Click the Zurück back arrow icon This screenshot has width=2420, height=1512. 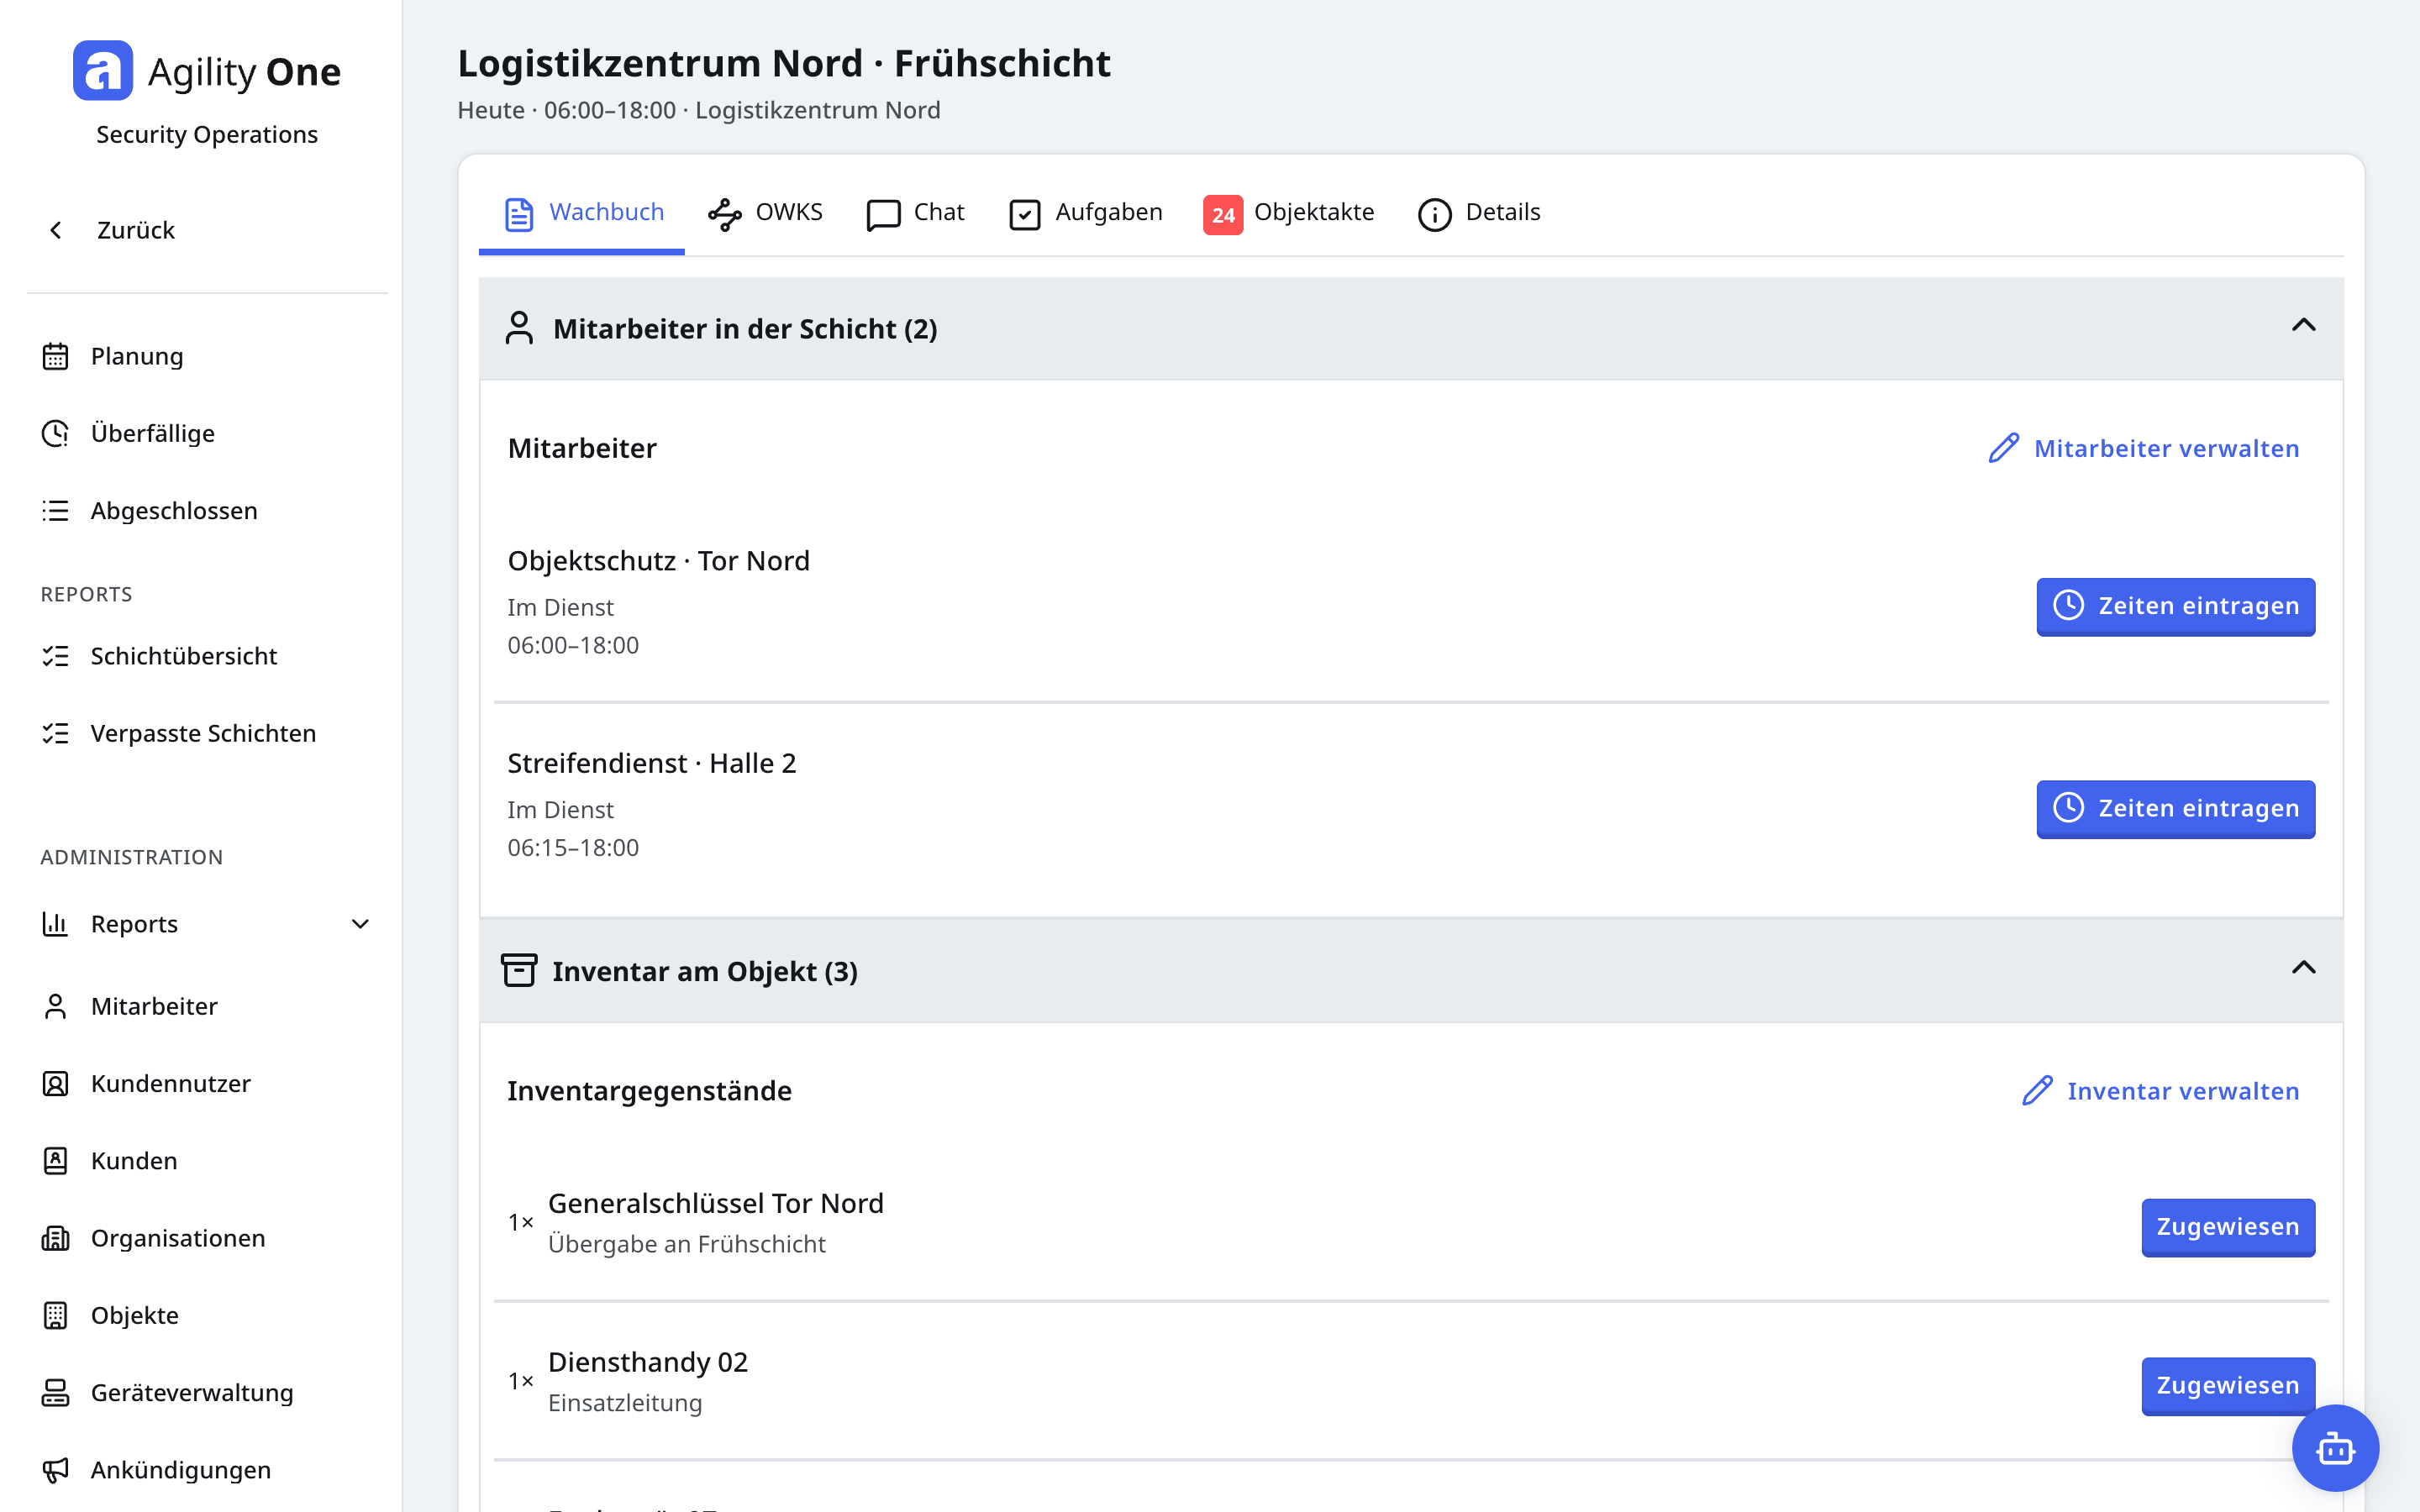[x=56, y=230]
